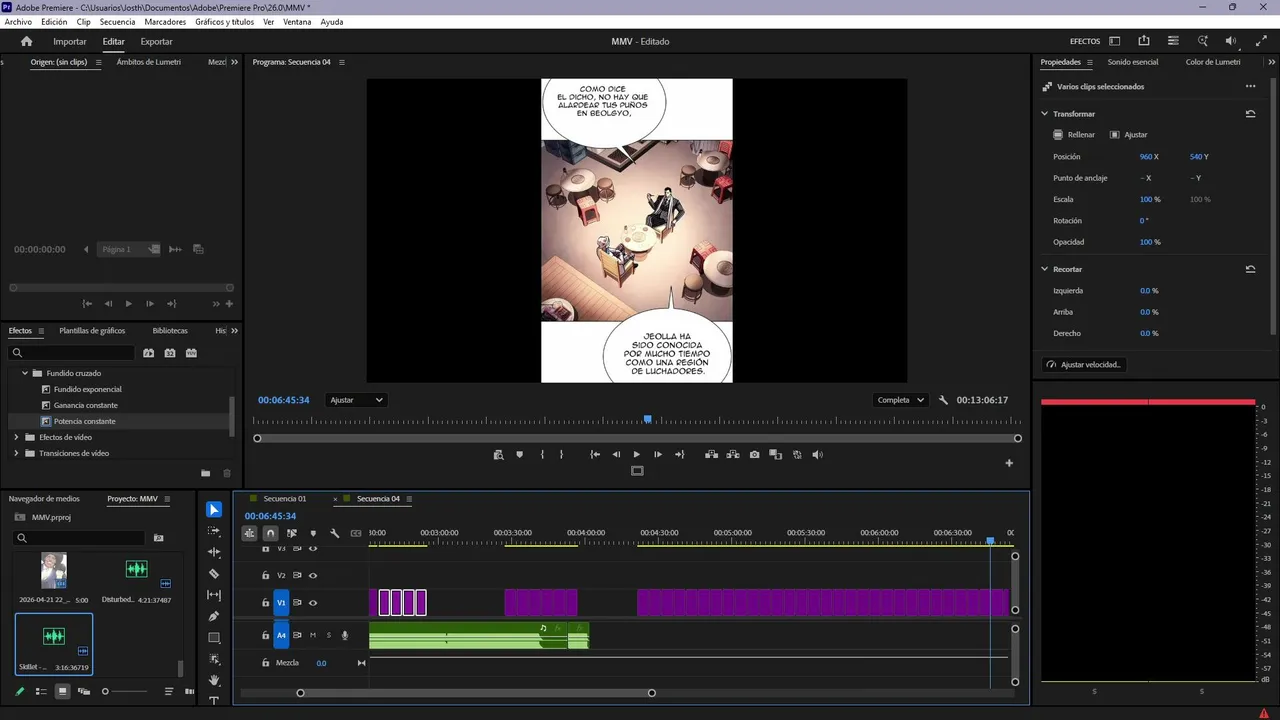Expand Efectos de vídeo folder
Screen dimensions: 1280x720
point(16,437)
